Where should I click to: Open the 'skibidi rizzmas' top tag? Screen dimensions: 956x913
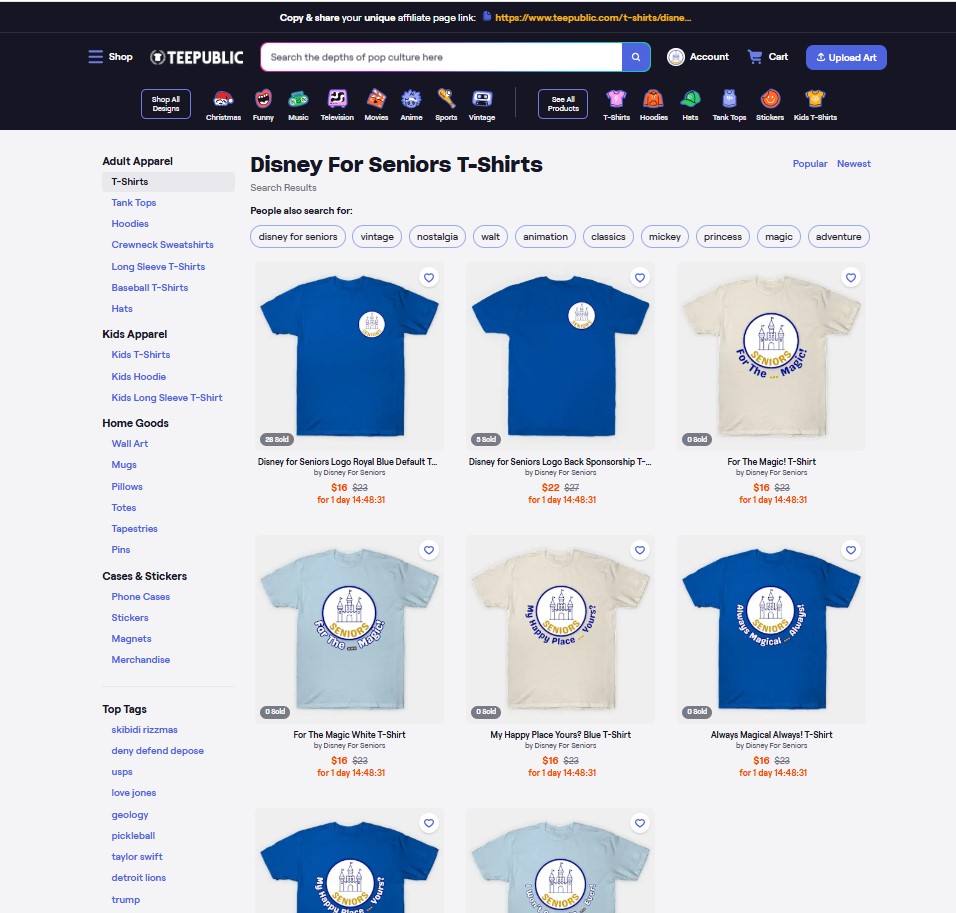pos(144,729)
